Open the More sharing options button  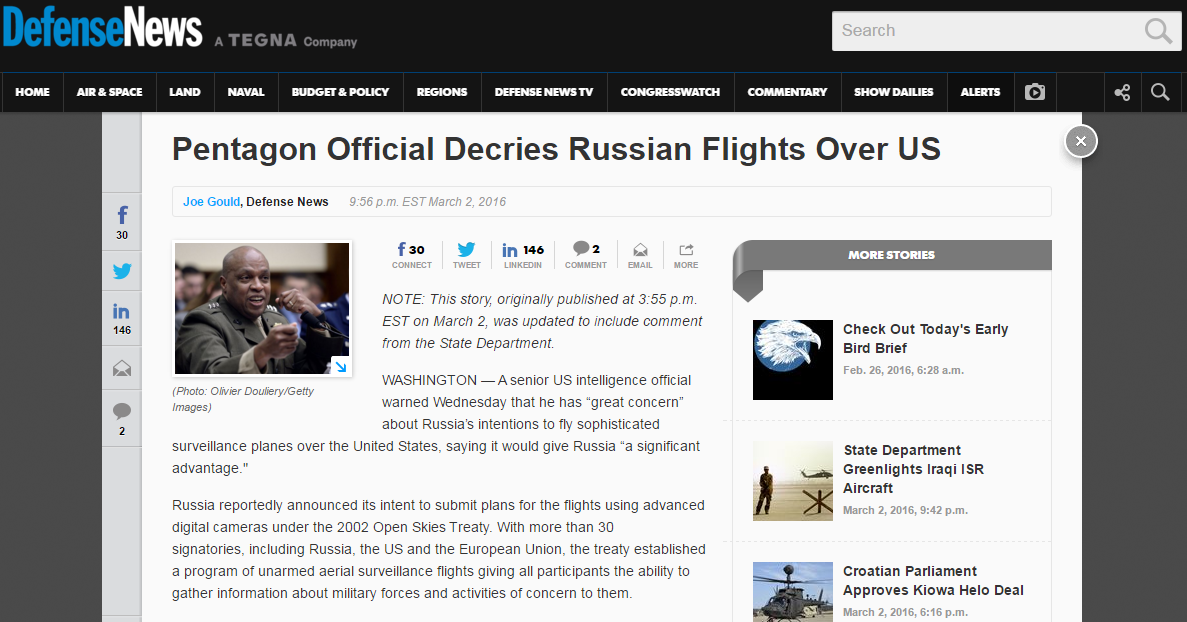click(686, 255)
